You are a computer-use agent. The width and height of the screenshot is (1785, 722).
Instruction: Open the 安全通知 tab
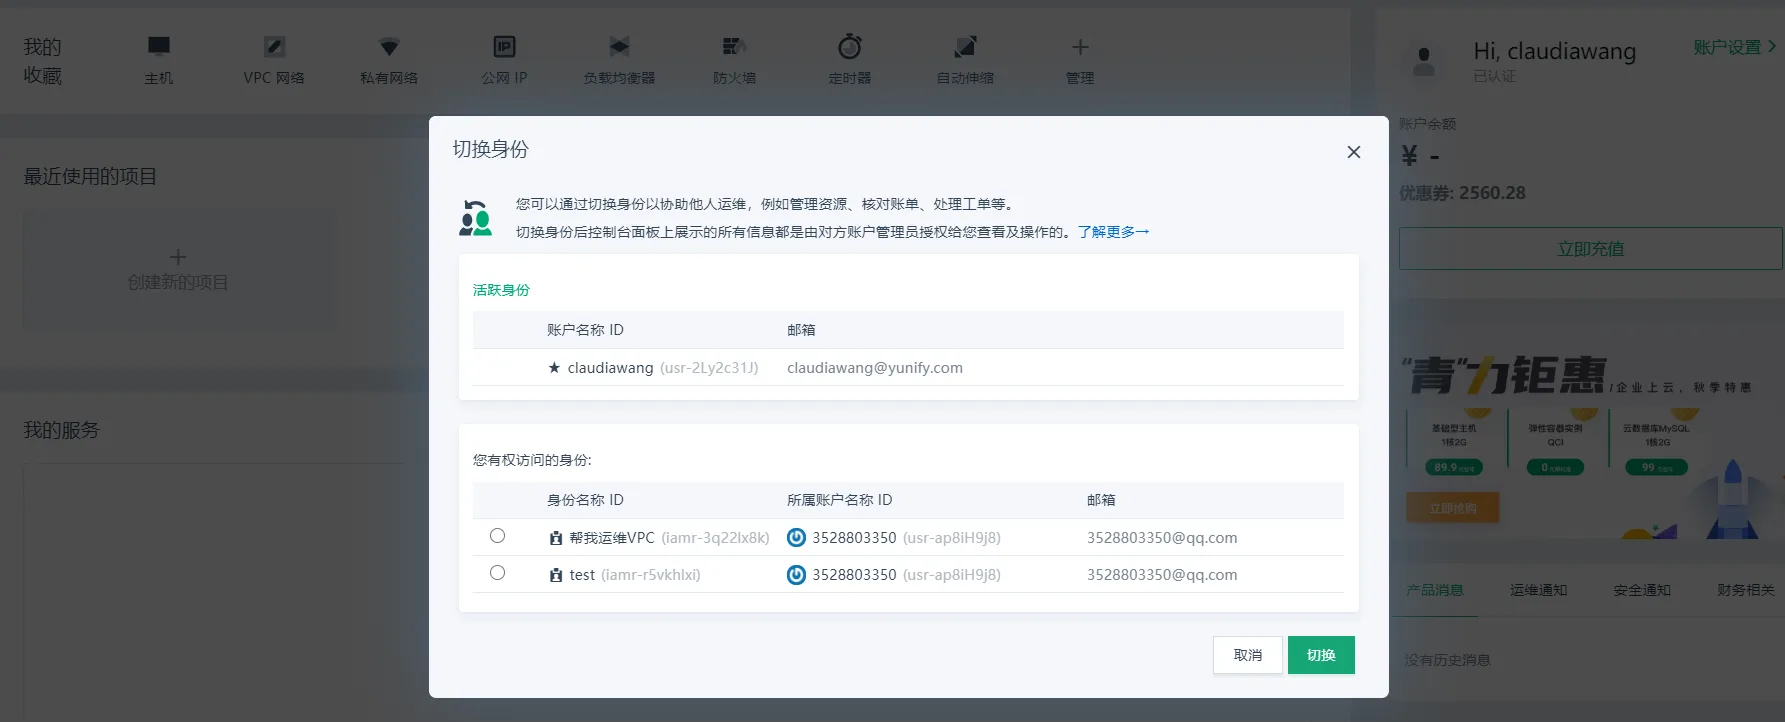coord(1641,590)
